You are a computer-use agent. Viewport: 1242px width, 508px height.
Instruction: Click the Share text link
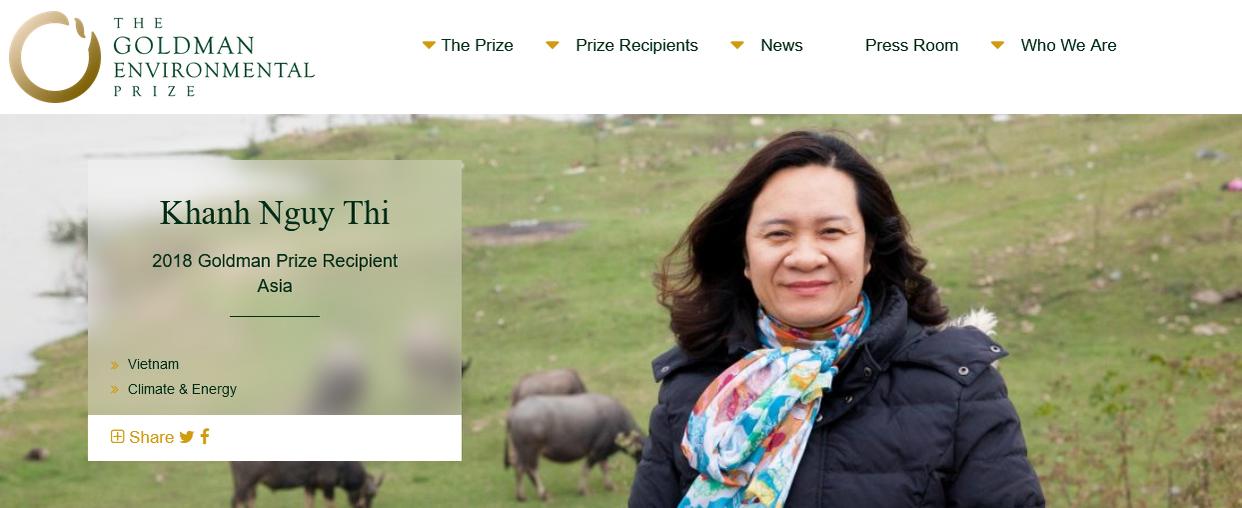click(151, 437)
